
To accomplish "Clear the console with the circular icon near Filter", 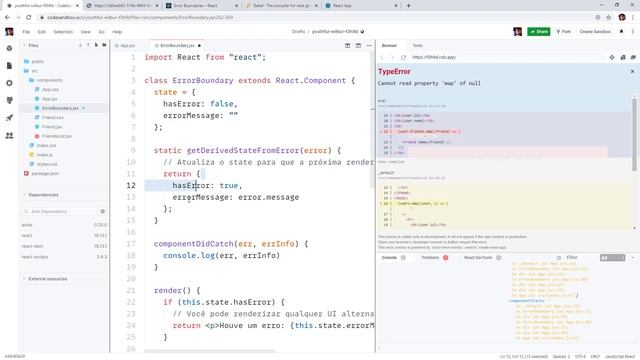I will [x=559, y=258].
